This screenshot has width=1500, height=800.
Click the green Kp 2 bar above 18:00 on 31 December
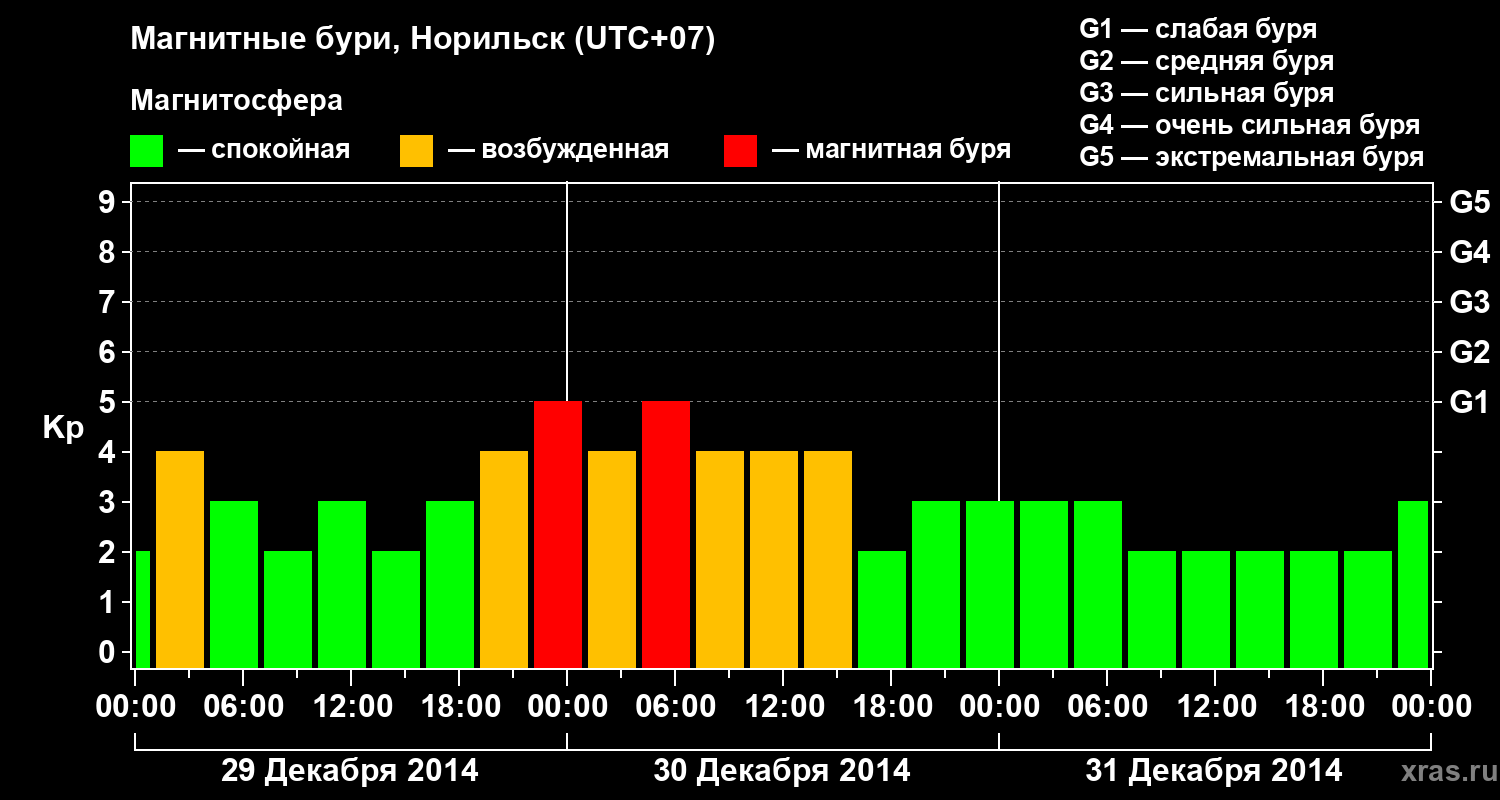pos(1314,609)
